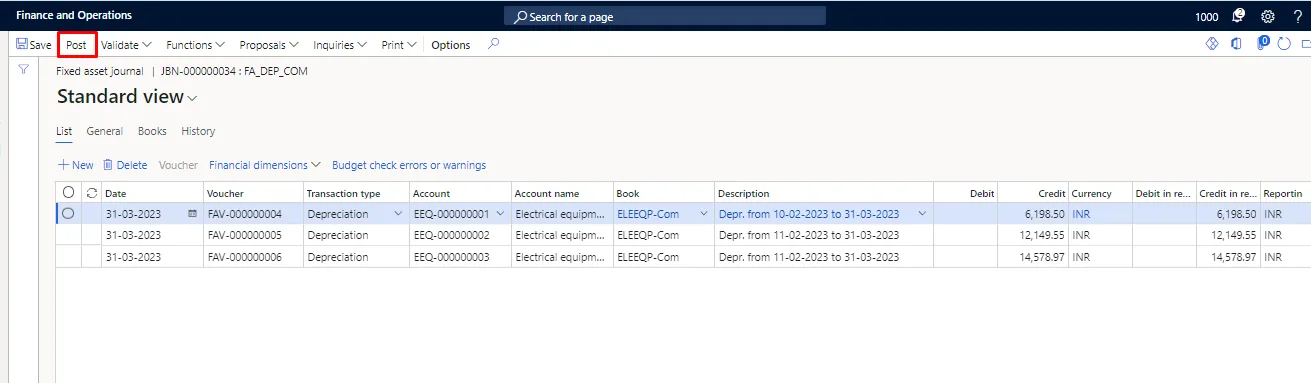The image size is (1311, 383).
Task: Open the Options menu tab
Action: [451, 45]
